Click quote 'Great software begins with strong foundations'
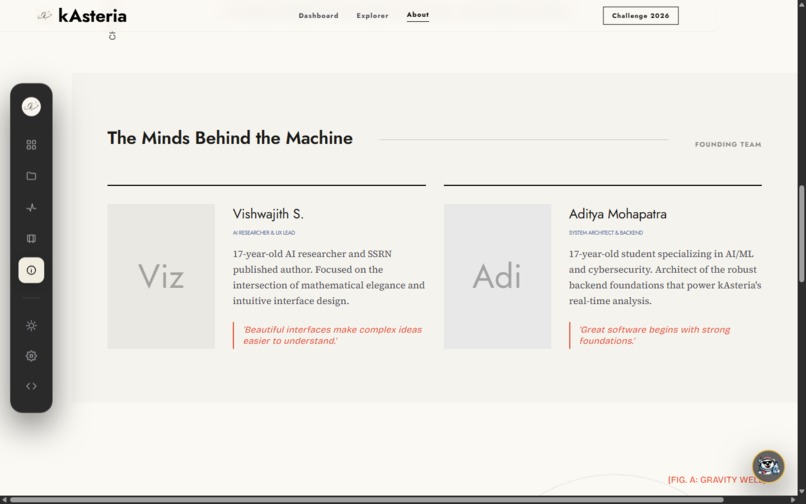This screenshot has width=806, height=504. click(x=654, y=335)
